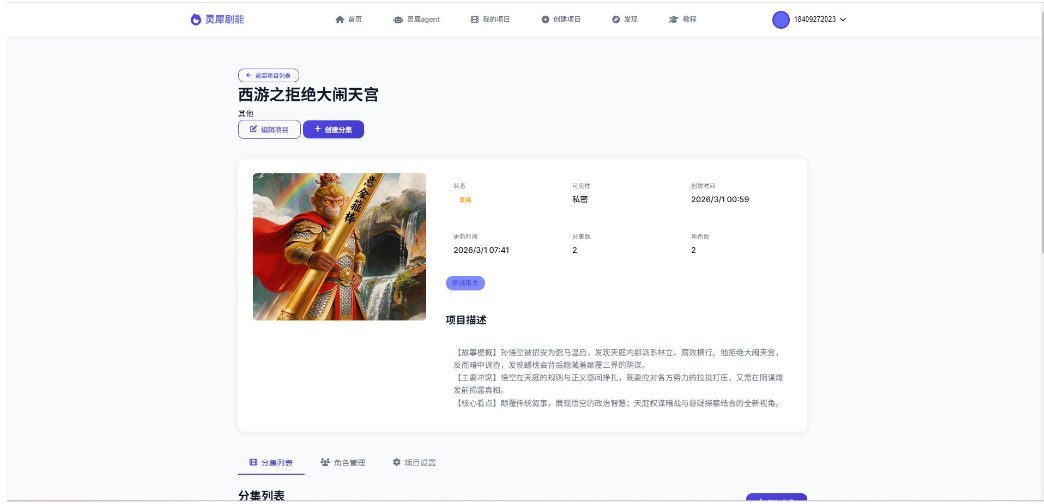Click the 【故事梗概】 description paragraph
This screenshot has height=504, width=1044.
coord(617,358)
